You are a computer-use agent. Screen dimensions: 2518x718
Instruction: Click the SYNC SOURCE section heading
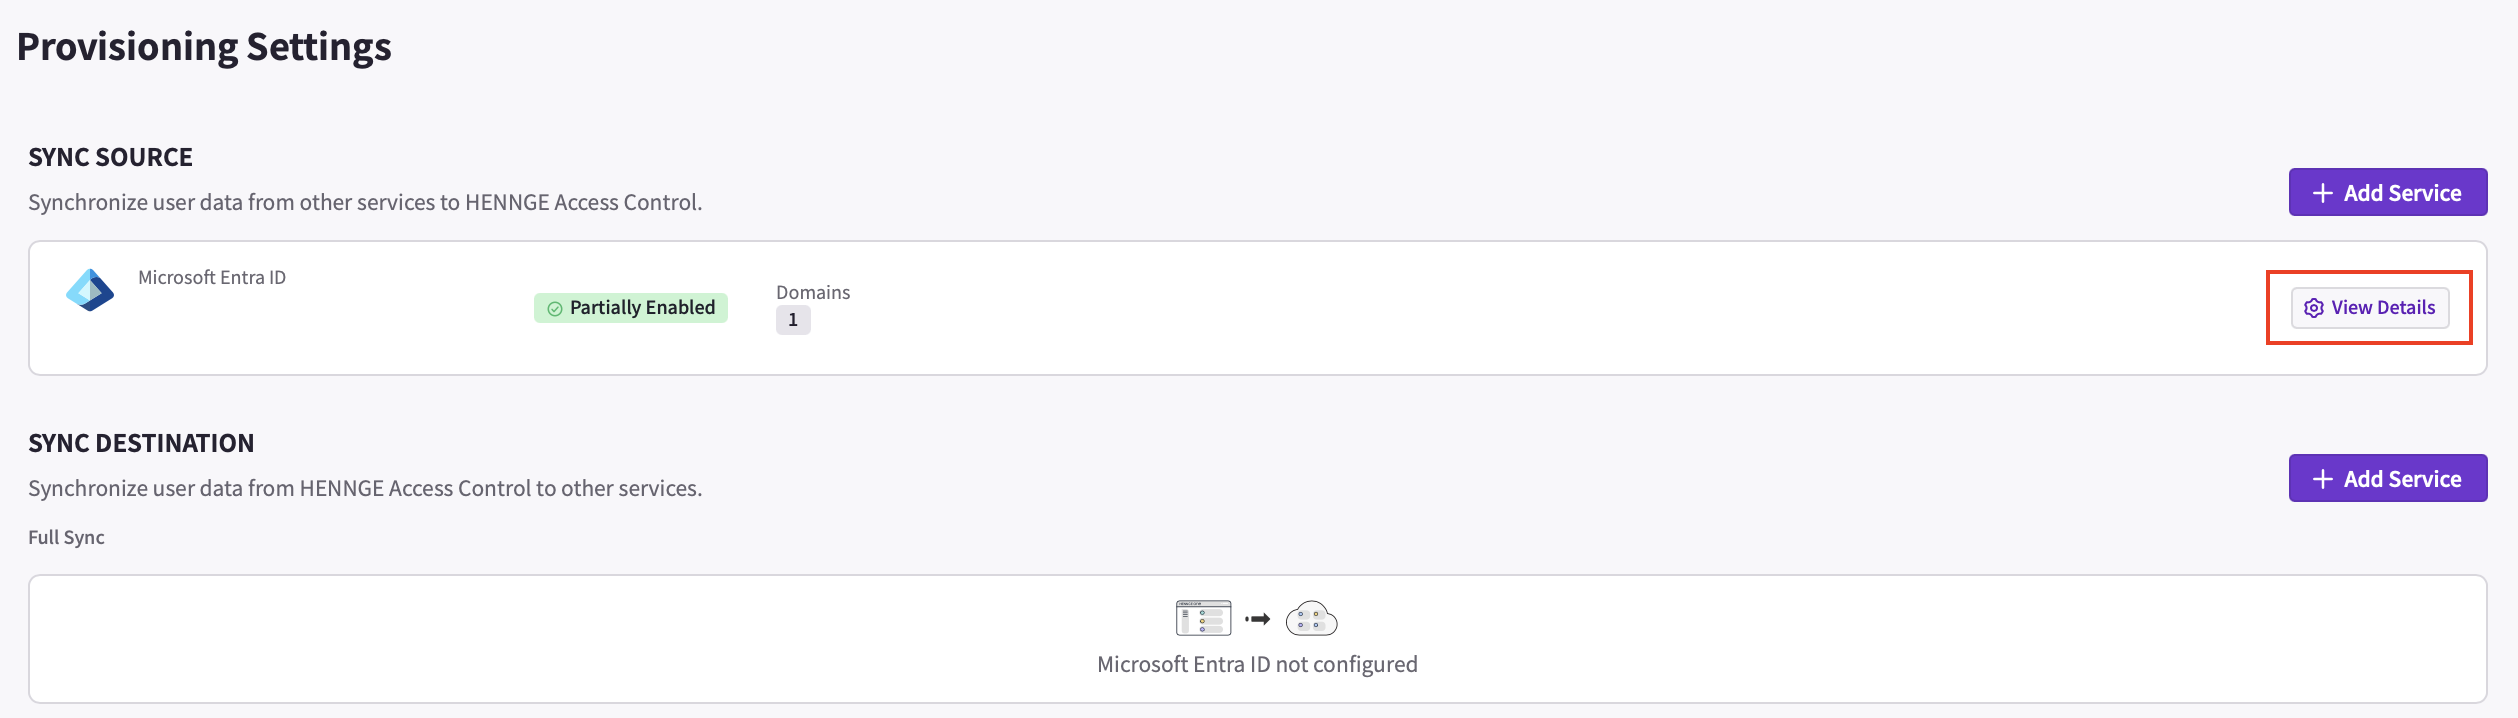click(110, 157)
